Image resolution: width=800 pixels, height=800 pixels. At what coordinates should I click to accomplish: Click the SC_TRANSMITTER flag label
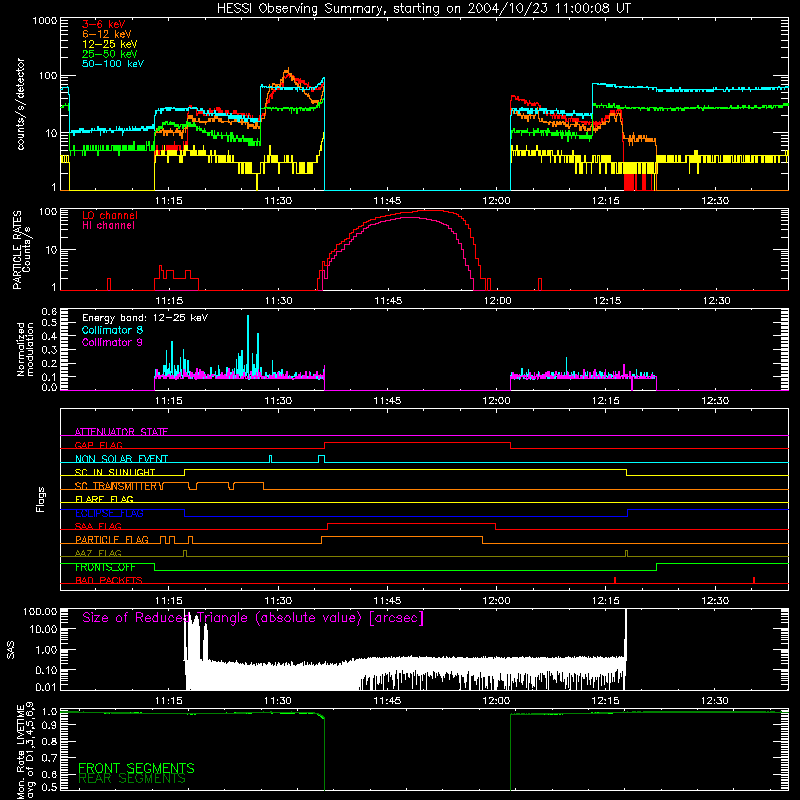click(x=118, y=486)
